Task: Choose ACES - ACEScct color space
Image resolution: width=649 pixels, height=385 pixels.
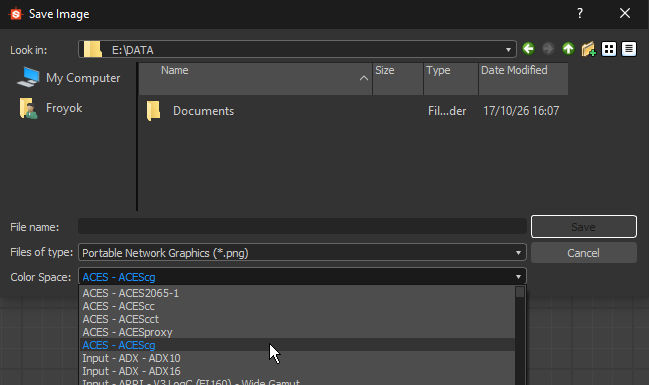Action: point(297,319)
